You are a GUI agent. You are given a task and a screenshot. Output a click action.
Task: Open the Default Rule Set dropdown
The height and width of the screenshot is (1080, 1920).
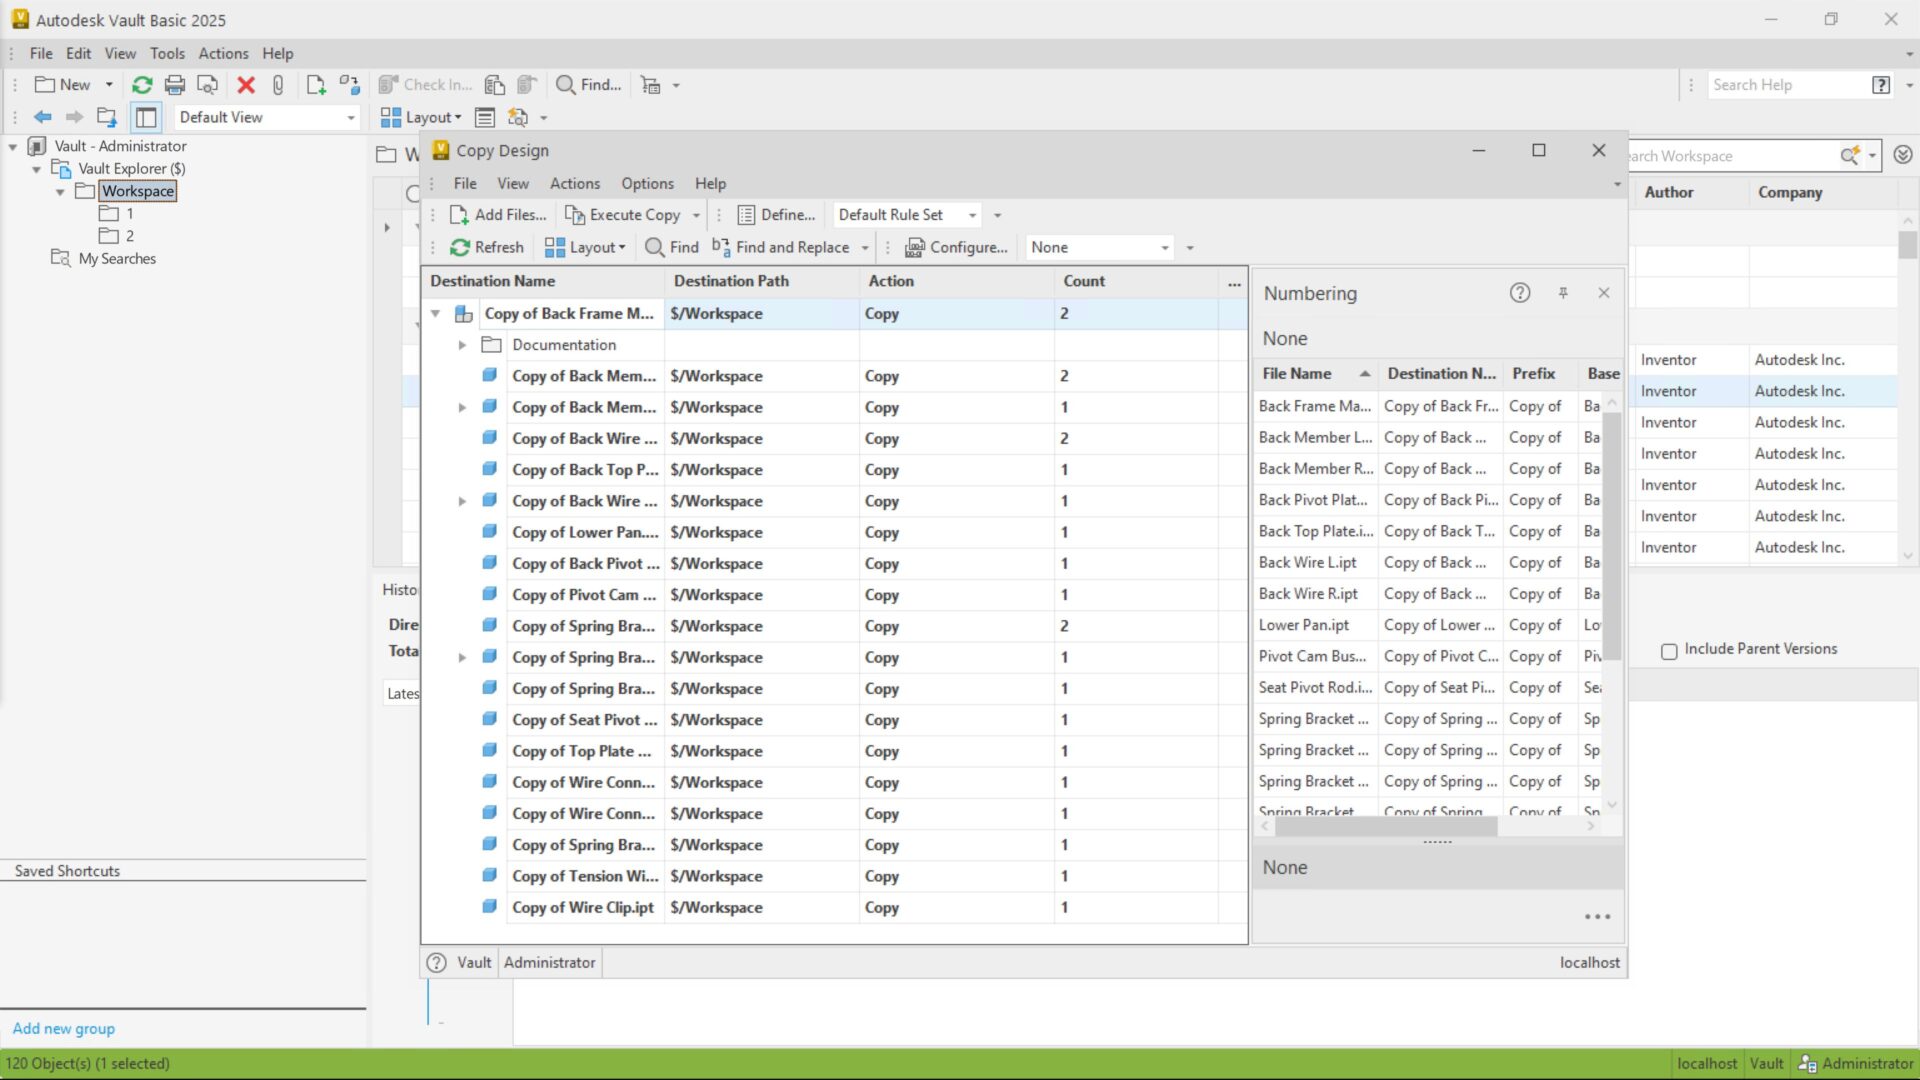(971, 215)
